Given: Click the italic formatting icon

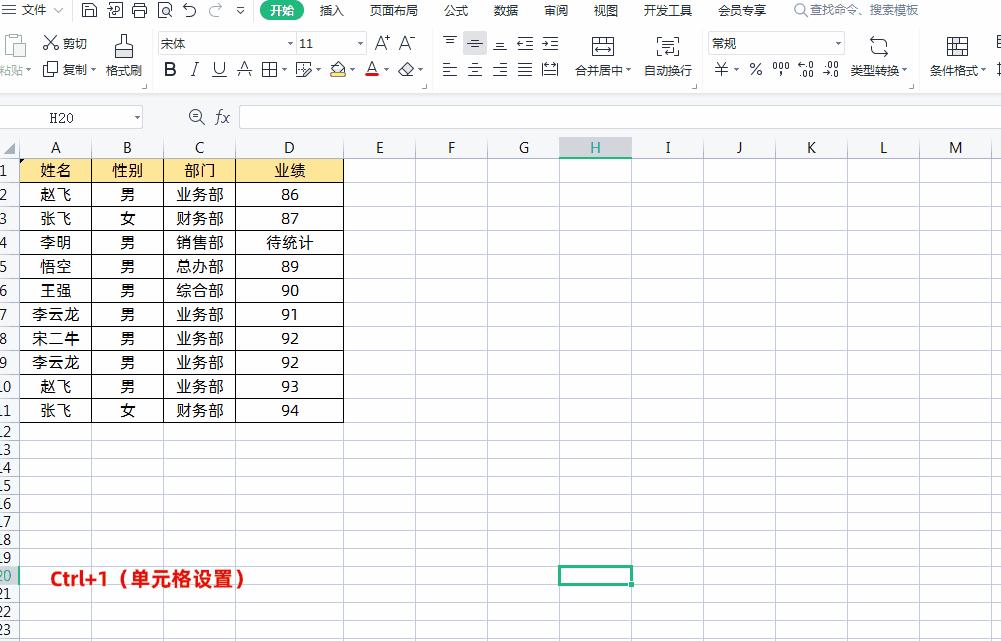Looking at the screenshot, I should click(x=194, y=70).
